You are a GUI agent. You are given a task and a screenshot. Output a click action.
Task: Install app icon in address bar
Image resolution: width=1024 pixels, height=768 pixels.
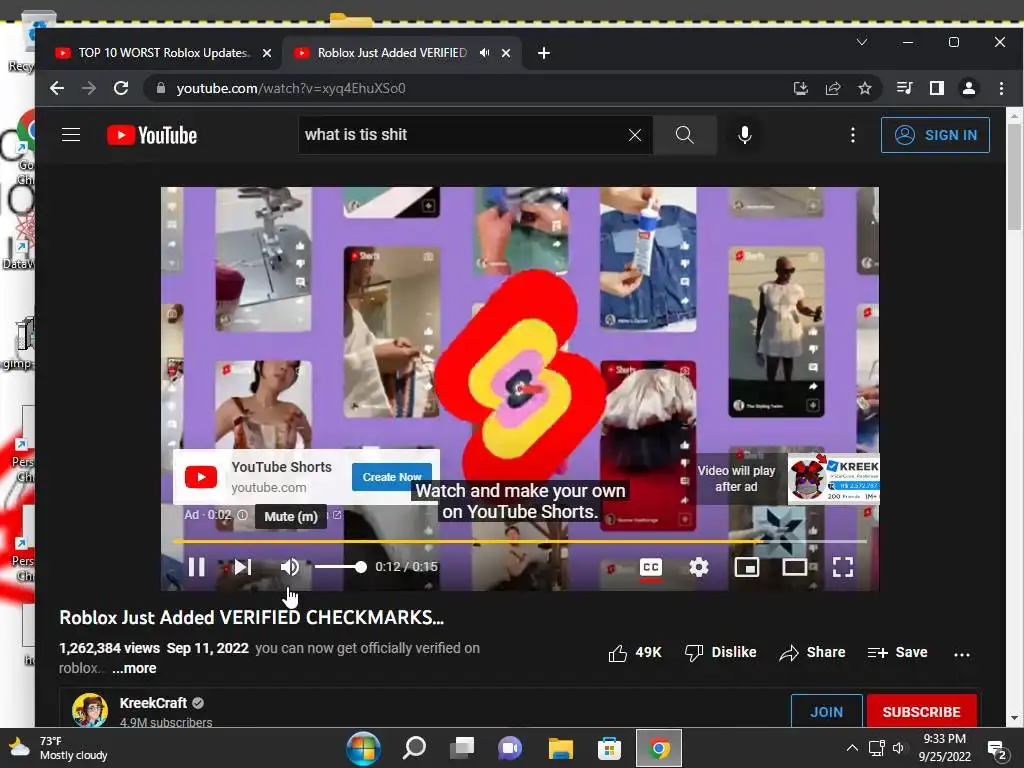(x=801, y=88)
